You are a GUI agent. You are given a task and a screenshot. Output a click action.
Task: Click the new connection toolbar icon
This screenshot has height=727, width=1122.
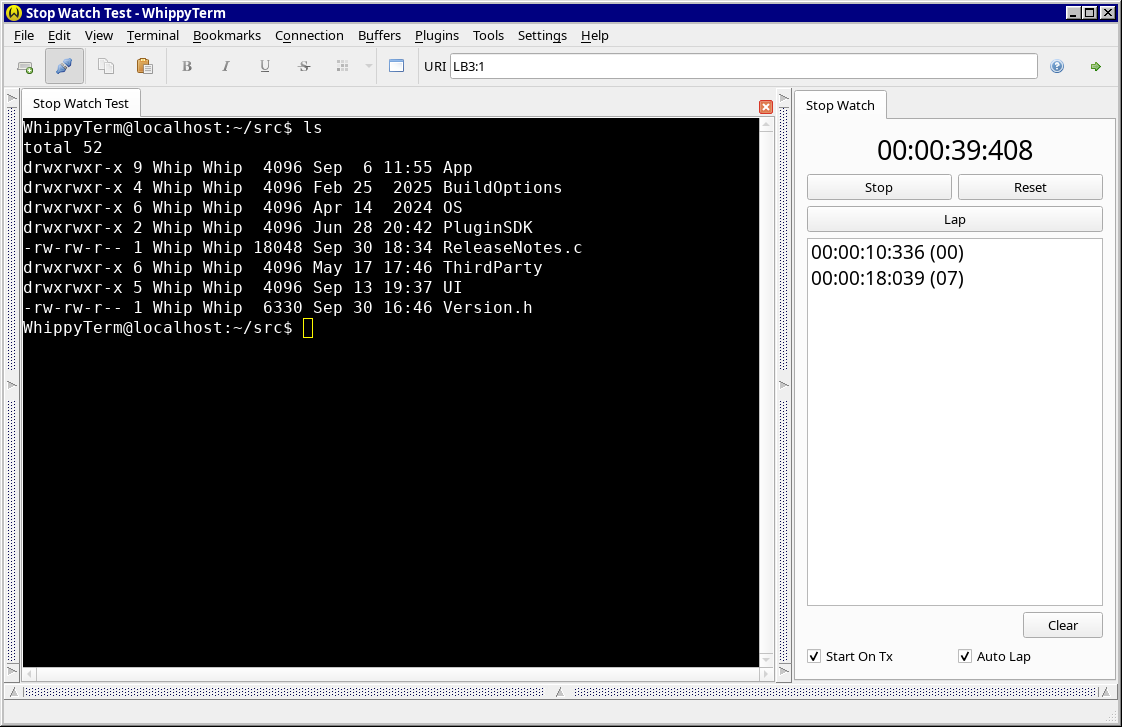click(x=25, y=67)
